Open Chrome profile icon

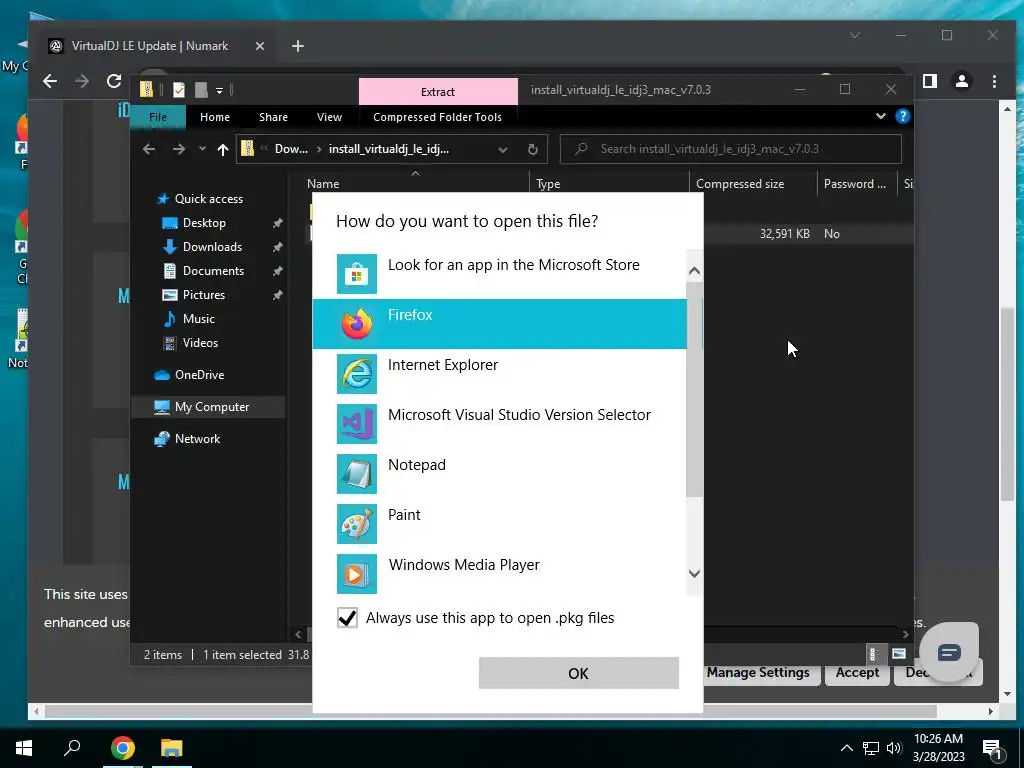(962, 81)
